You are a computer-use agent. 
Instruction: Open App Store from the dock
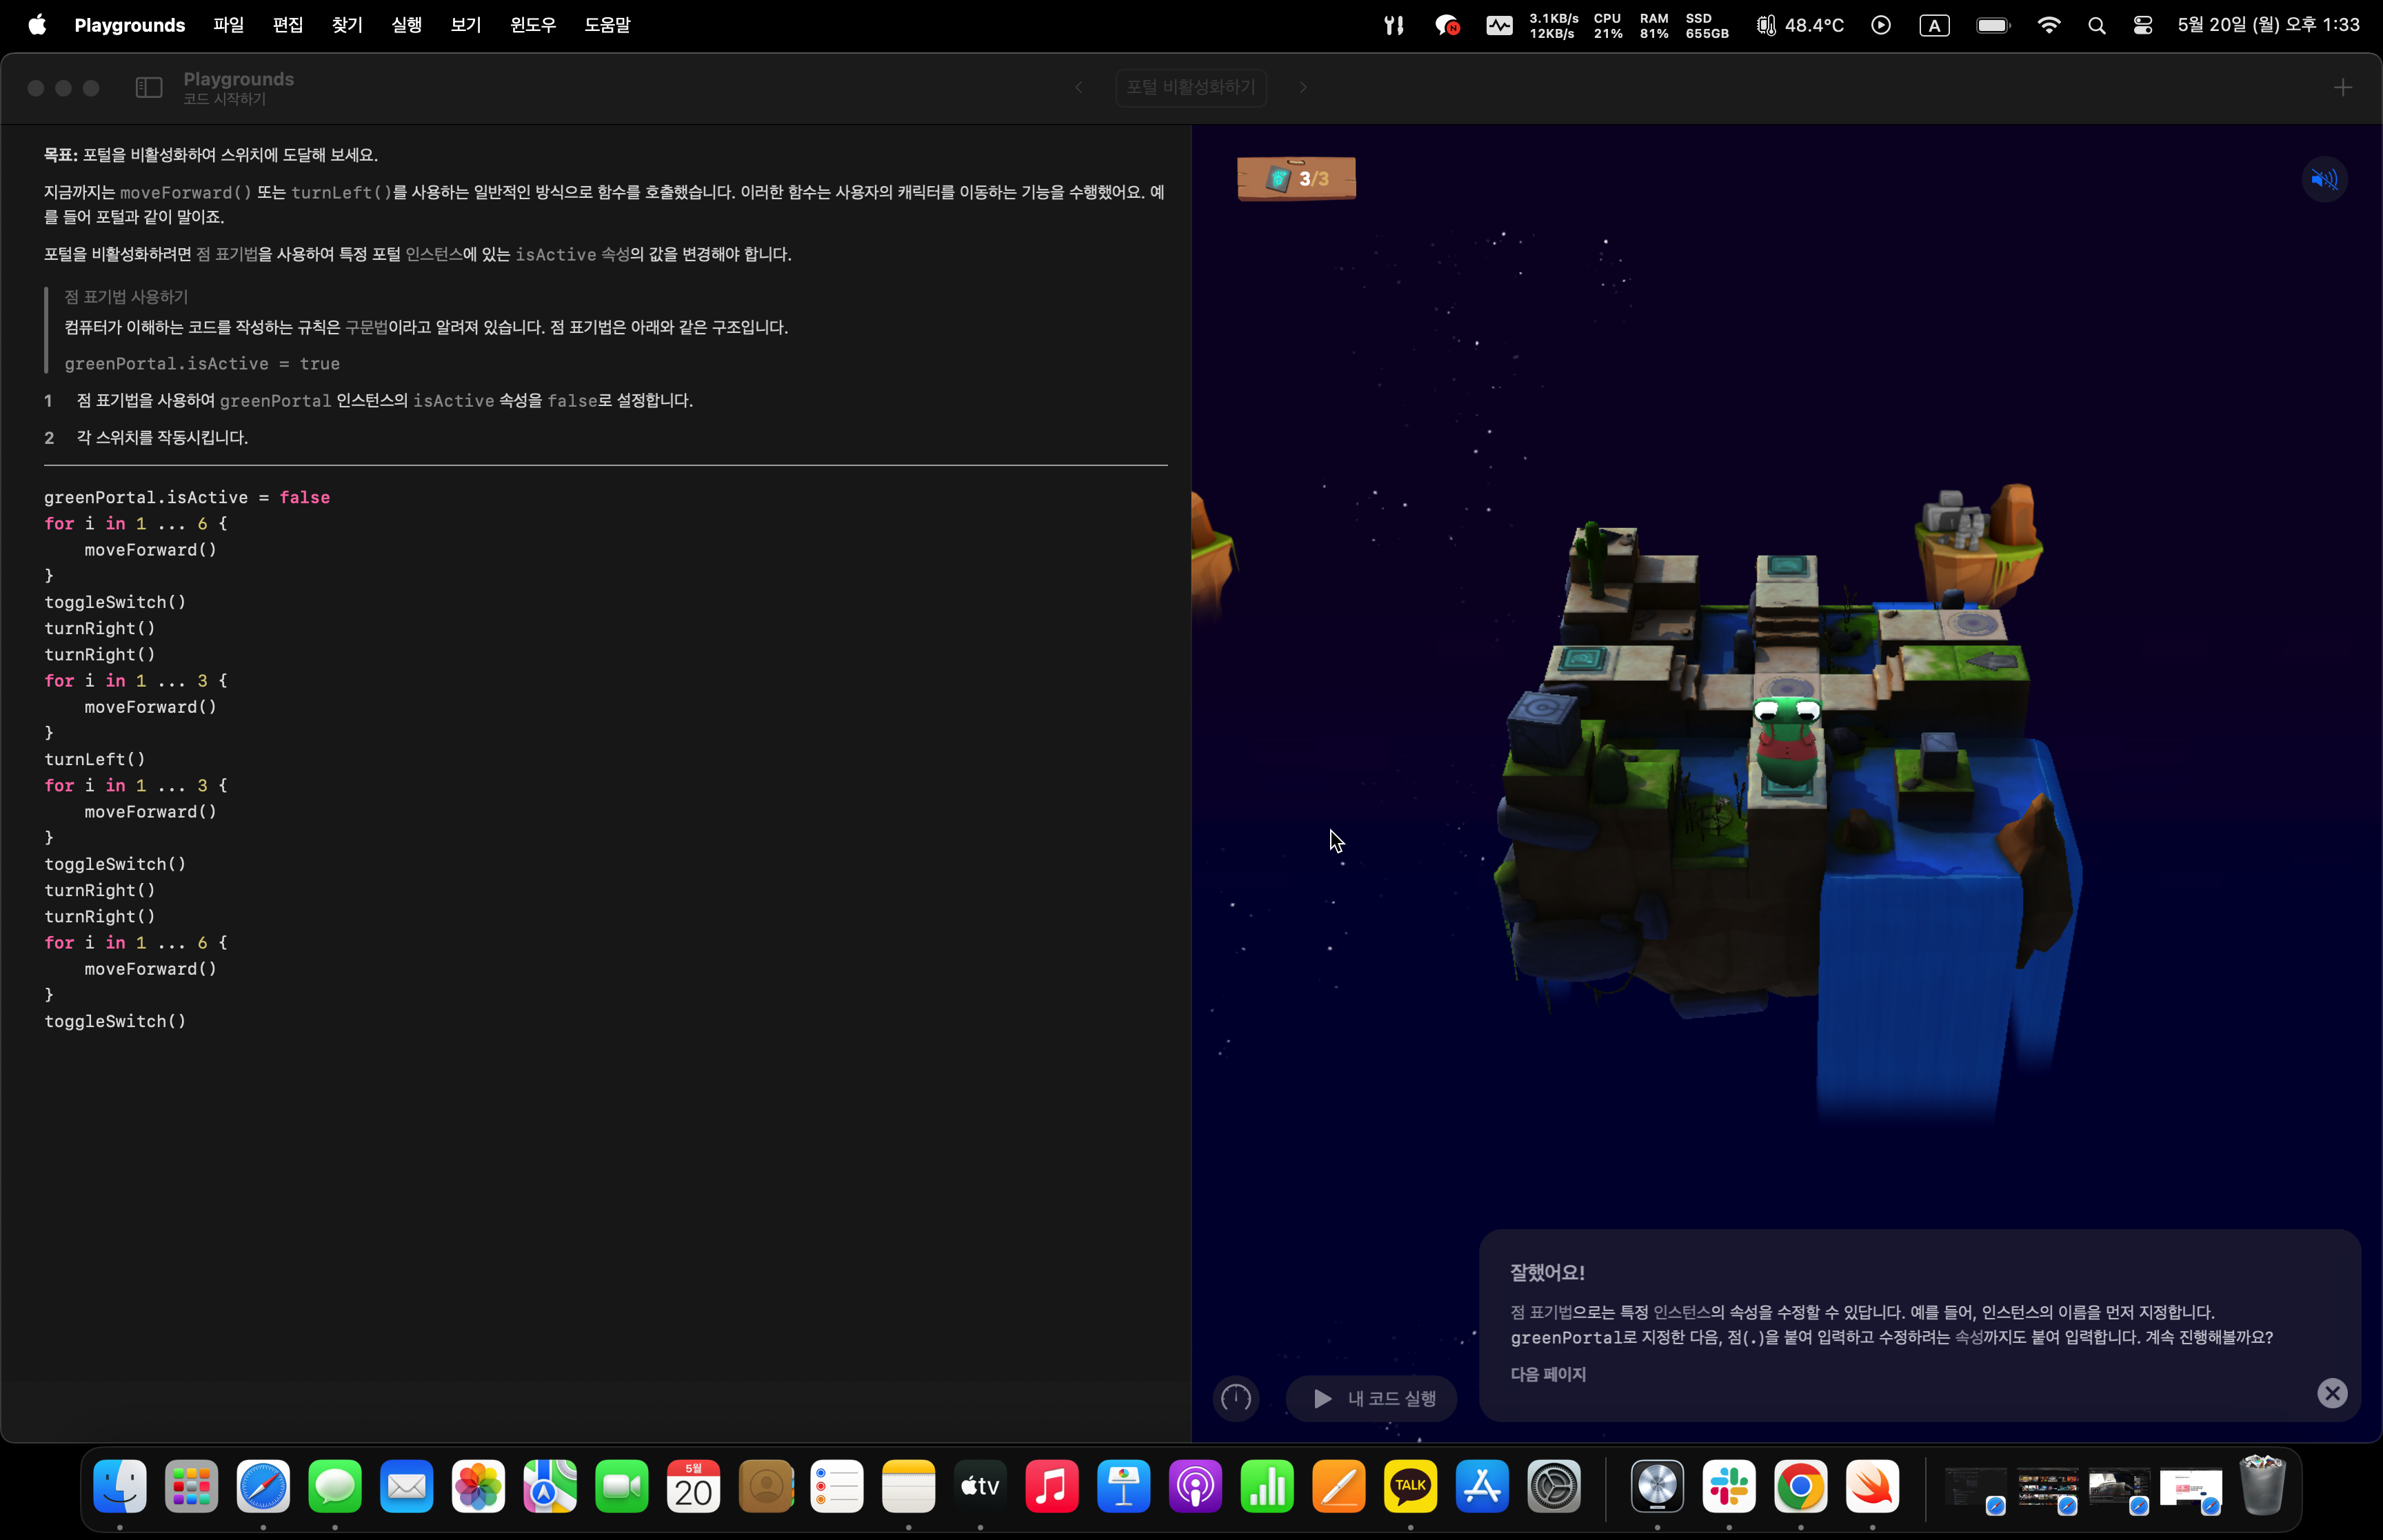[1482, 1486]
